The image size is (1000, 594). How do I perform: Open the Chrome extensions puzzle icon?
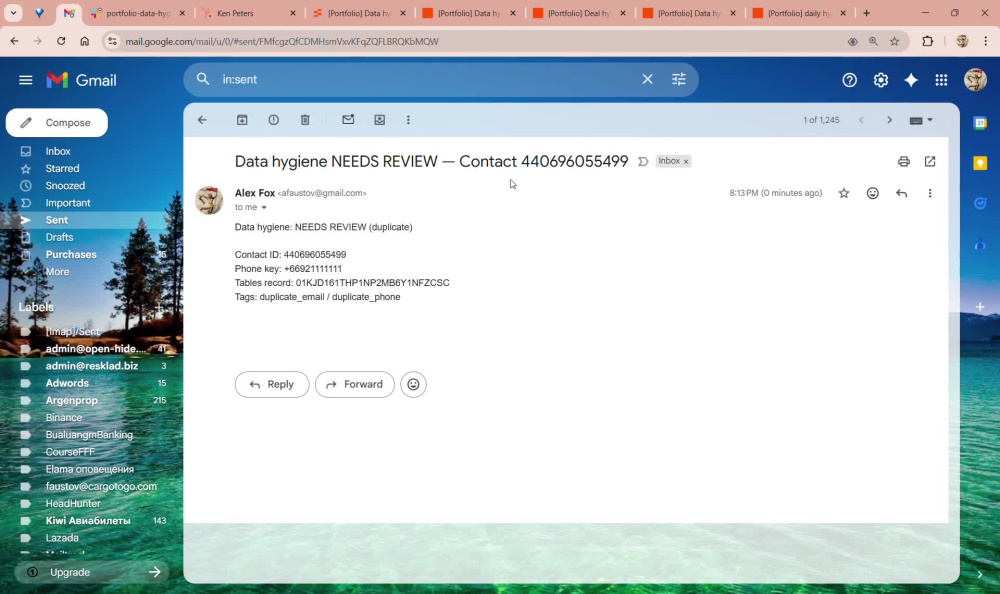click(927, 41)
